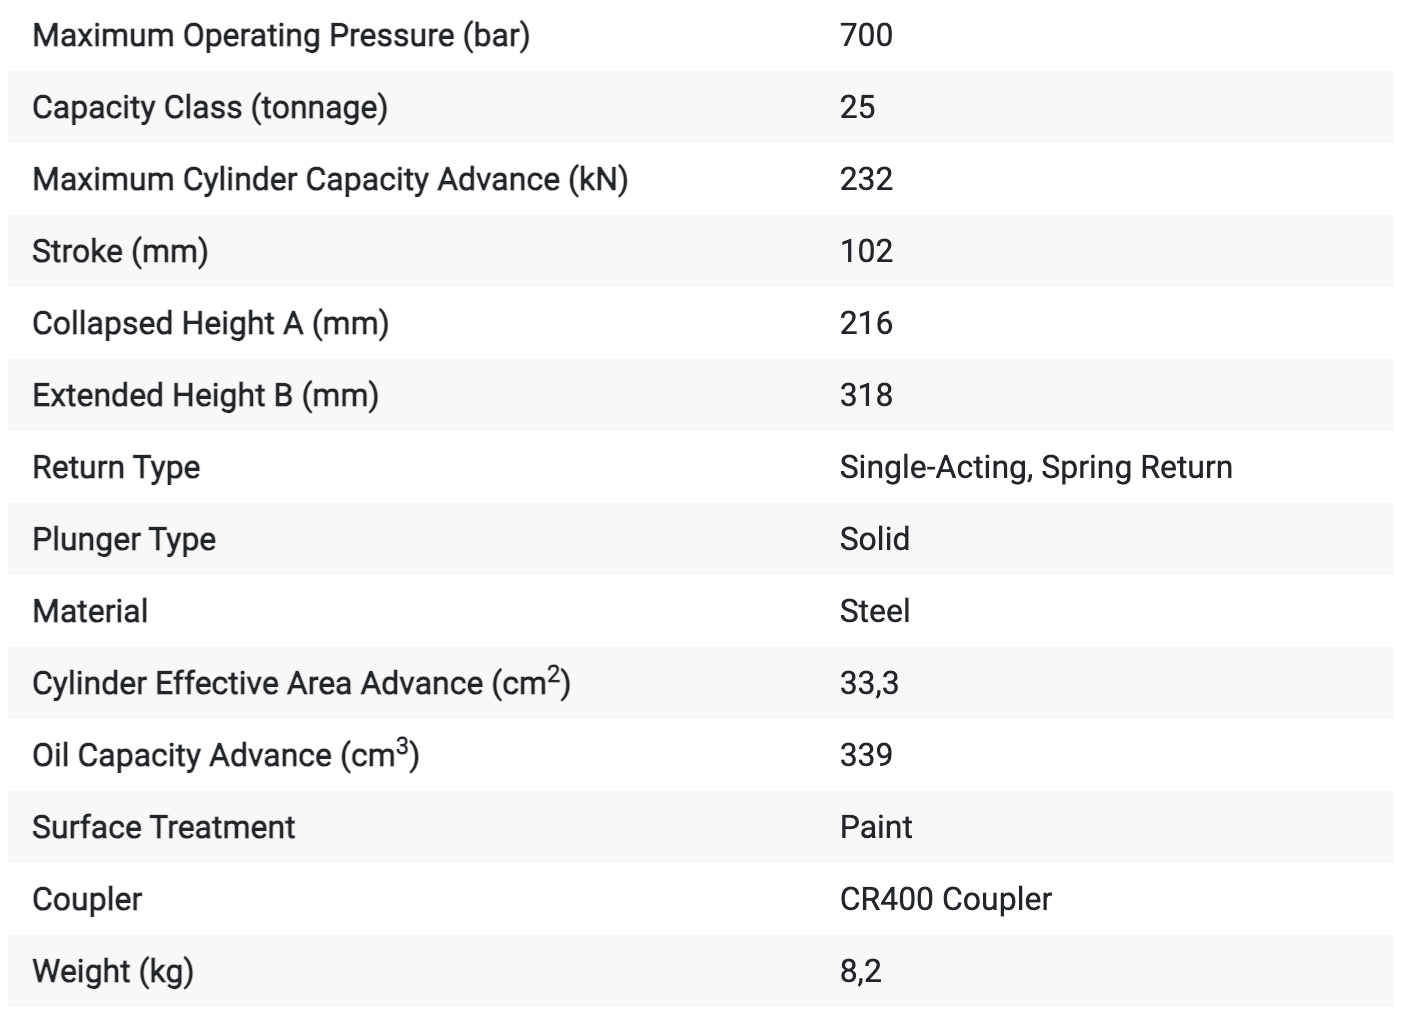Select the Plunger Type Solid value
Image resolution: width=1408 pixels, height=1024 pixels.
tap(875, 539)
